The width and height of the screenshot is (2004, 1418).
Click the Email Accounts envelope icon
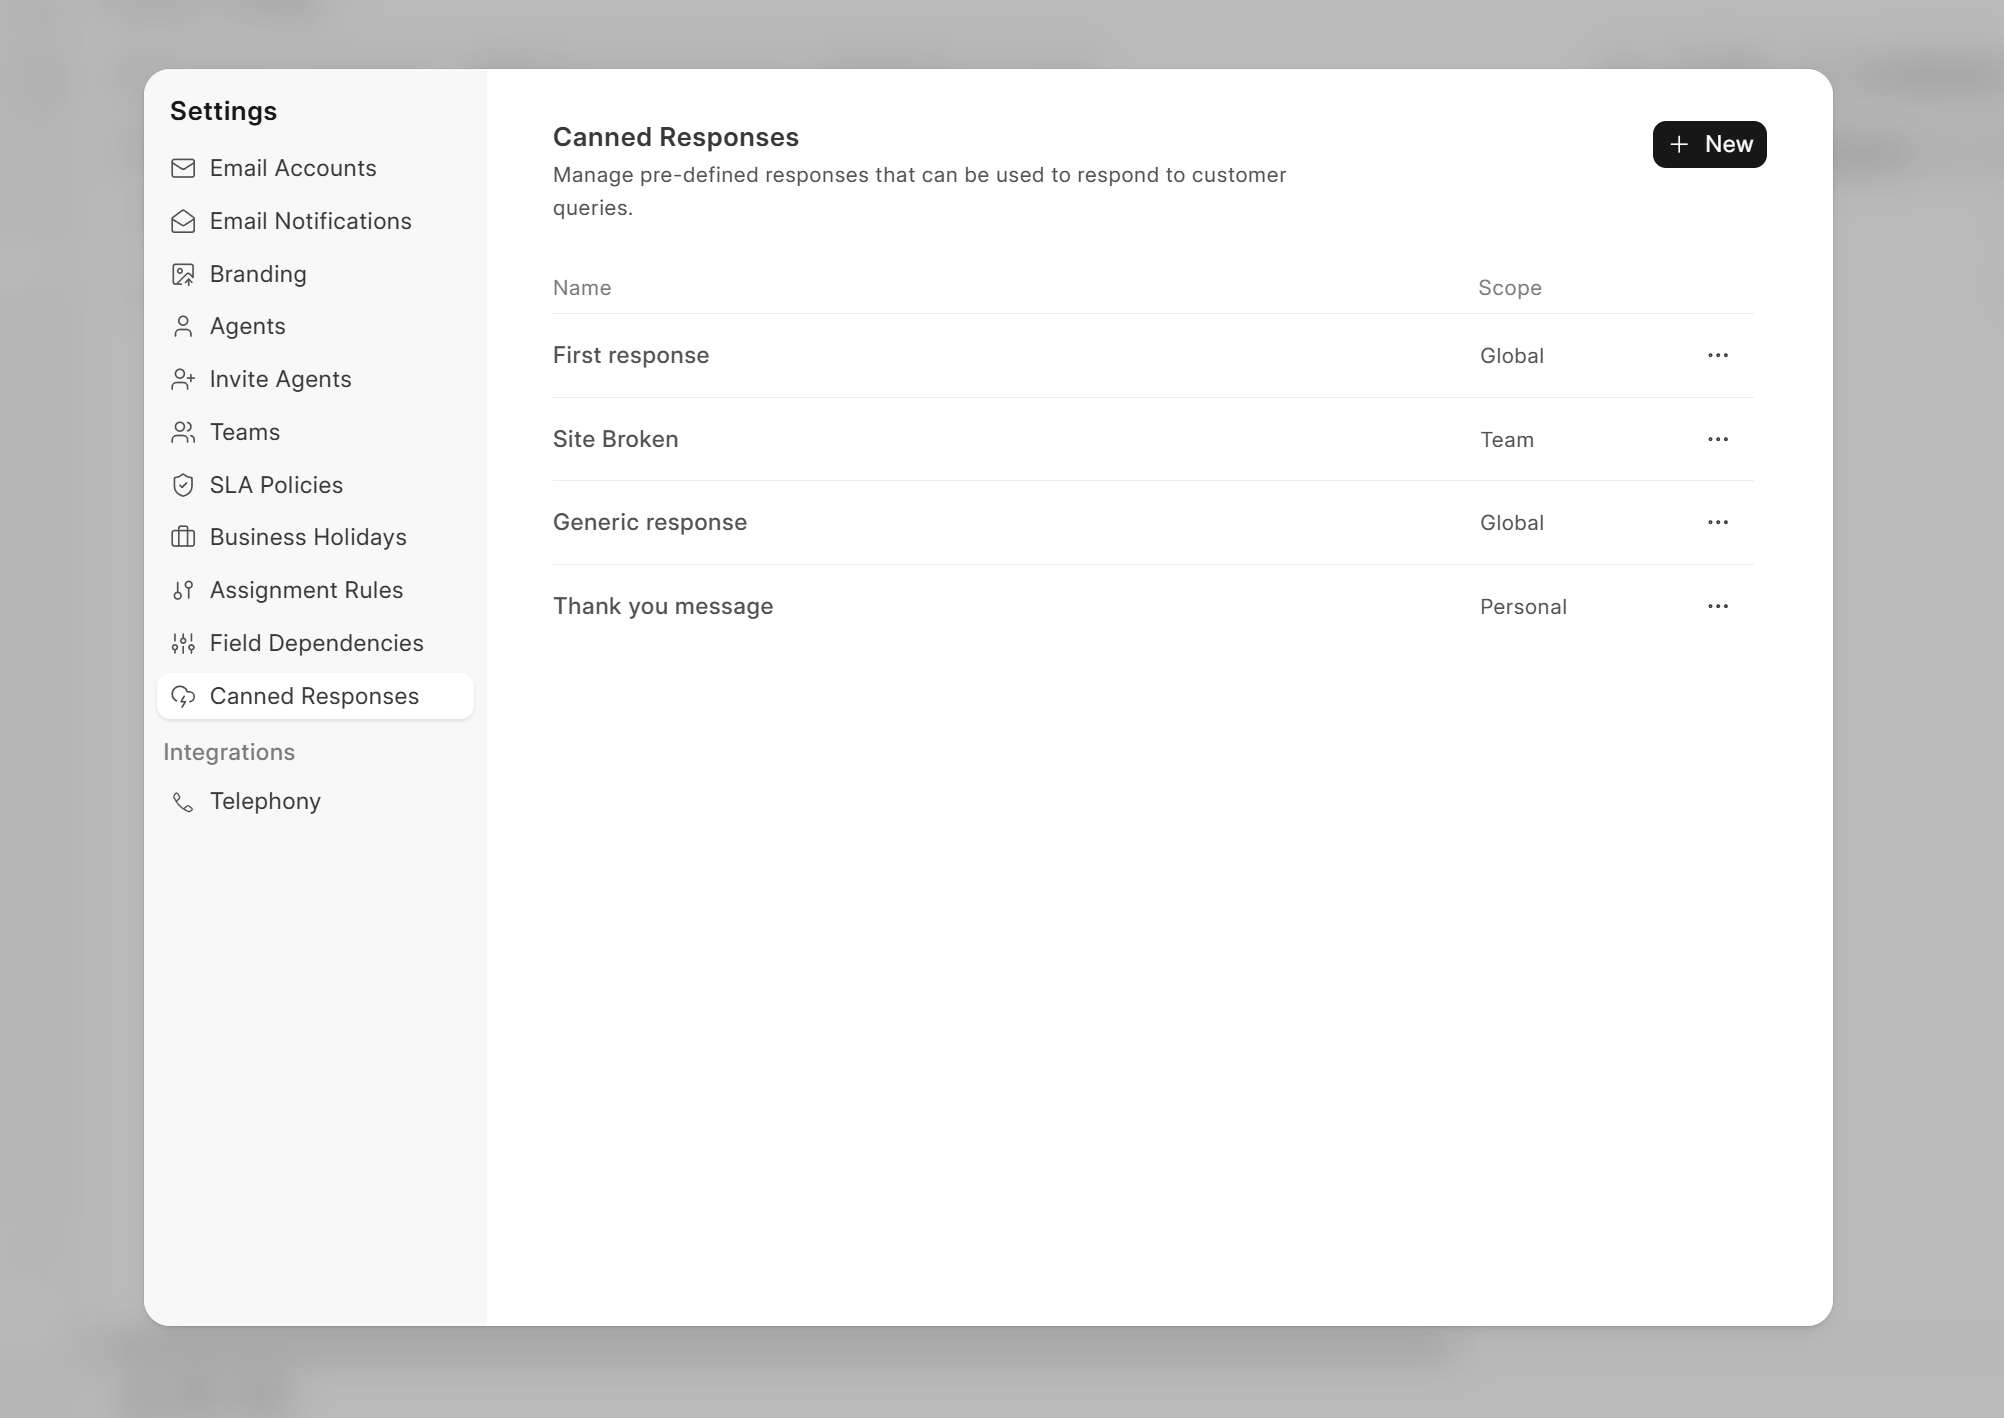183,168
